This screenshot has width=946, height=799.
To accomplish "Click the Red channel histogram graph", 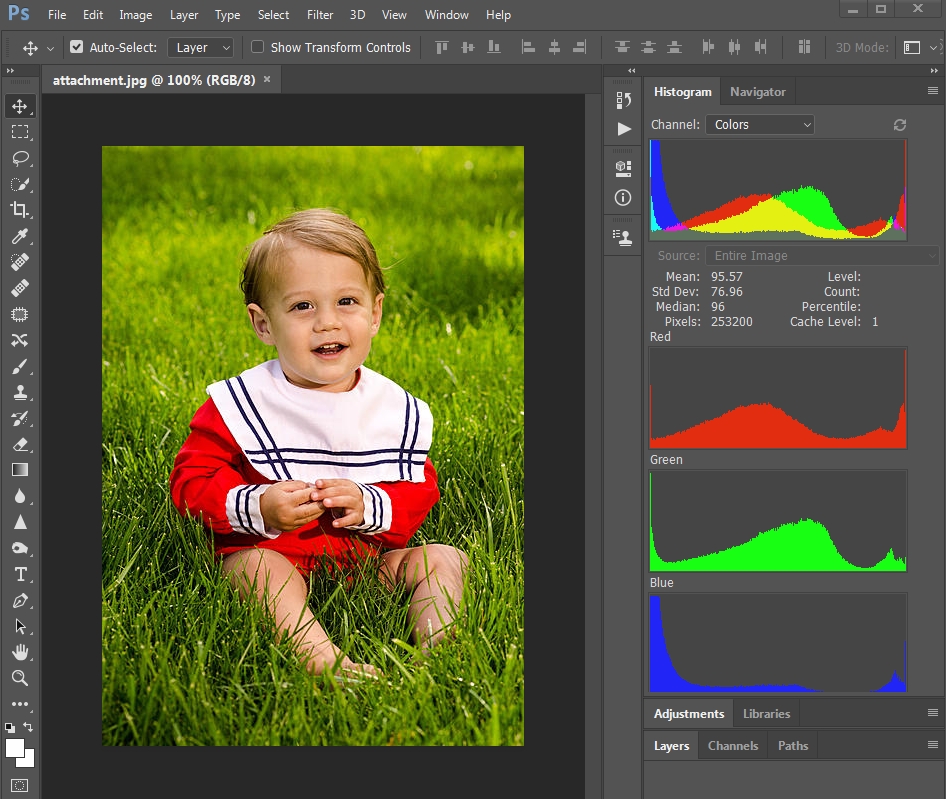I will (x=778, y=398).
